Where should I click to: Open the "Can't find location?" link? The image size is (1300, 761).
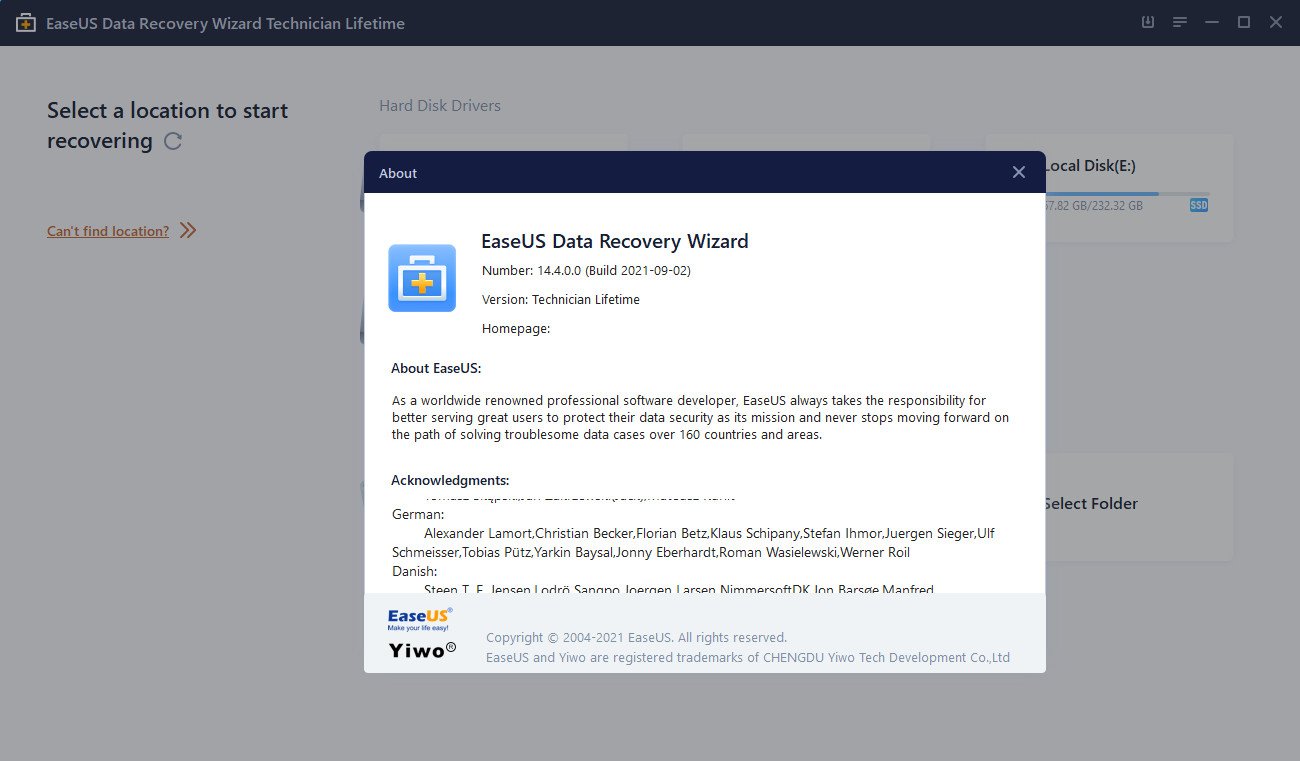108,231
